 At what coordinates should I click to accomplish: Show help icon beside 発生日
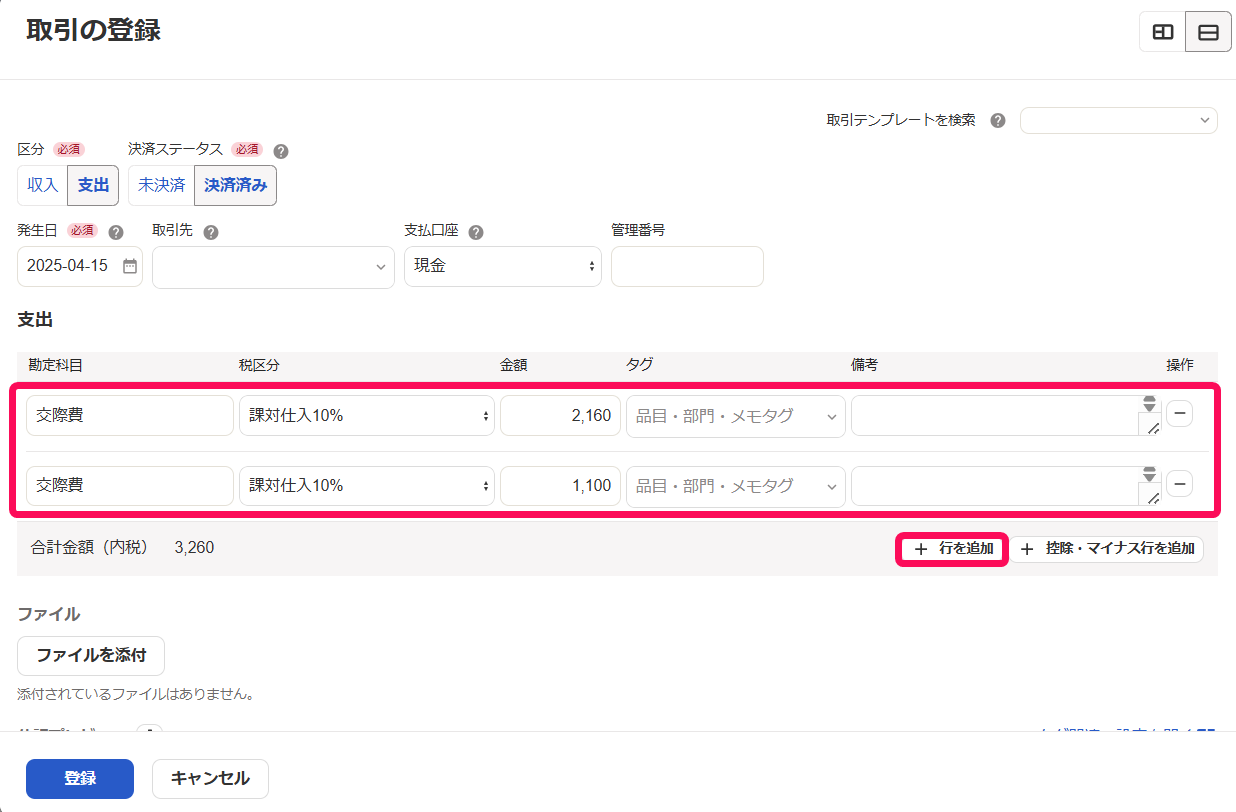[x=116, y=232]
